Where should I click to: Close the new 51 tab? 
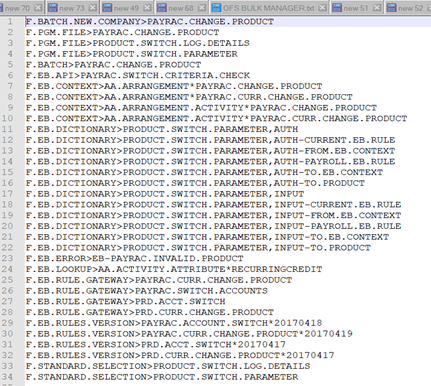point(377,8)
